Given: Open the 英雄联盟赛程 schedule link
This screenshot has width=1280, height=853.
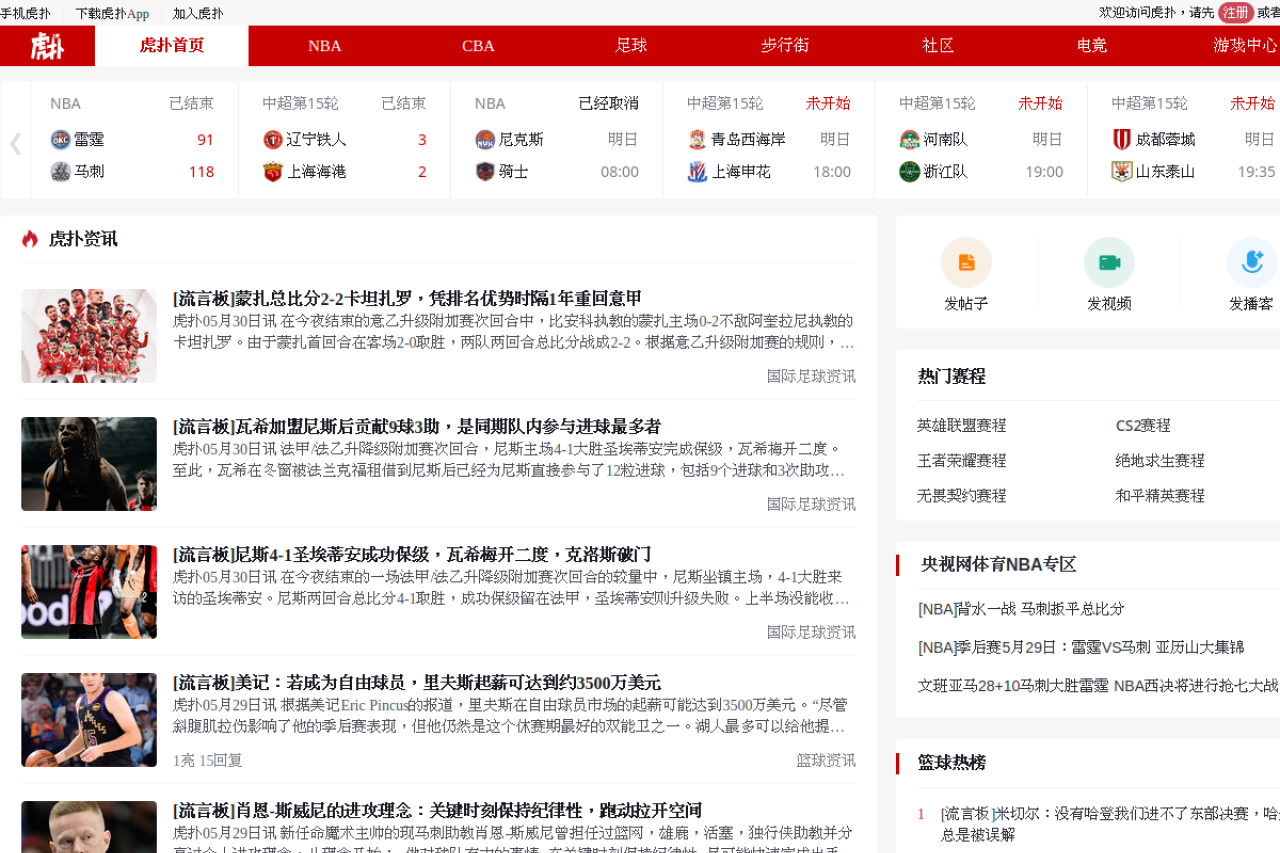Looking at the screenshot, I should click(962, 425).
